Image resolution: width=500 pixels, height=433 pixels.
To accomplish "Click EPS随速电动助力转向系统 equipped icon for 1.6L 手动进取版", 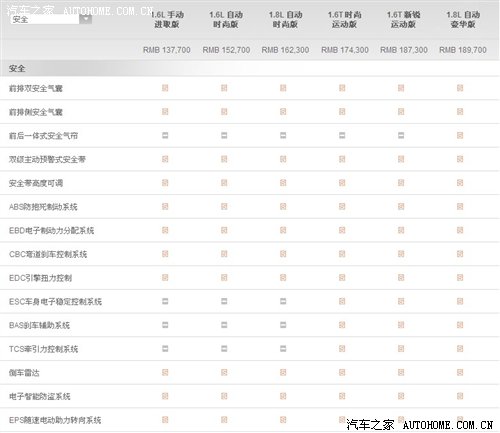I will [165, 420].
